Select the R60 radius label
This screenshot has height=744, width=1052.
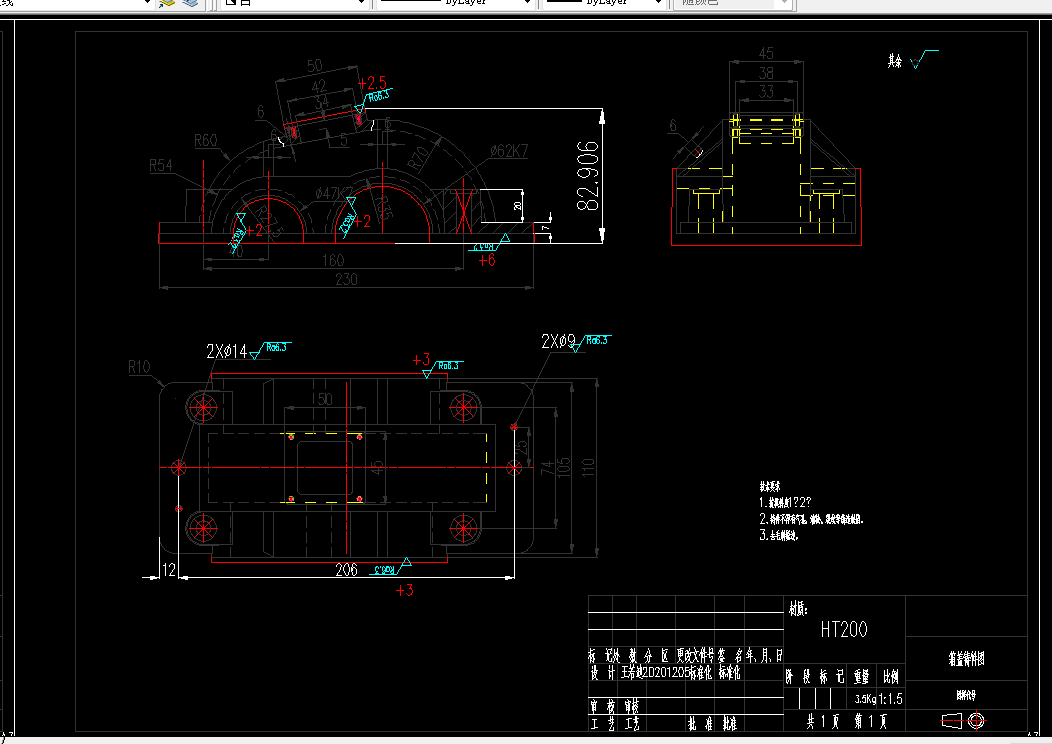click(x=206, y=141)
